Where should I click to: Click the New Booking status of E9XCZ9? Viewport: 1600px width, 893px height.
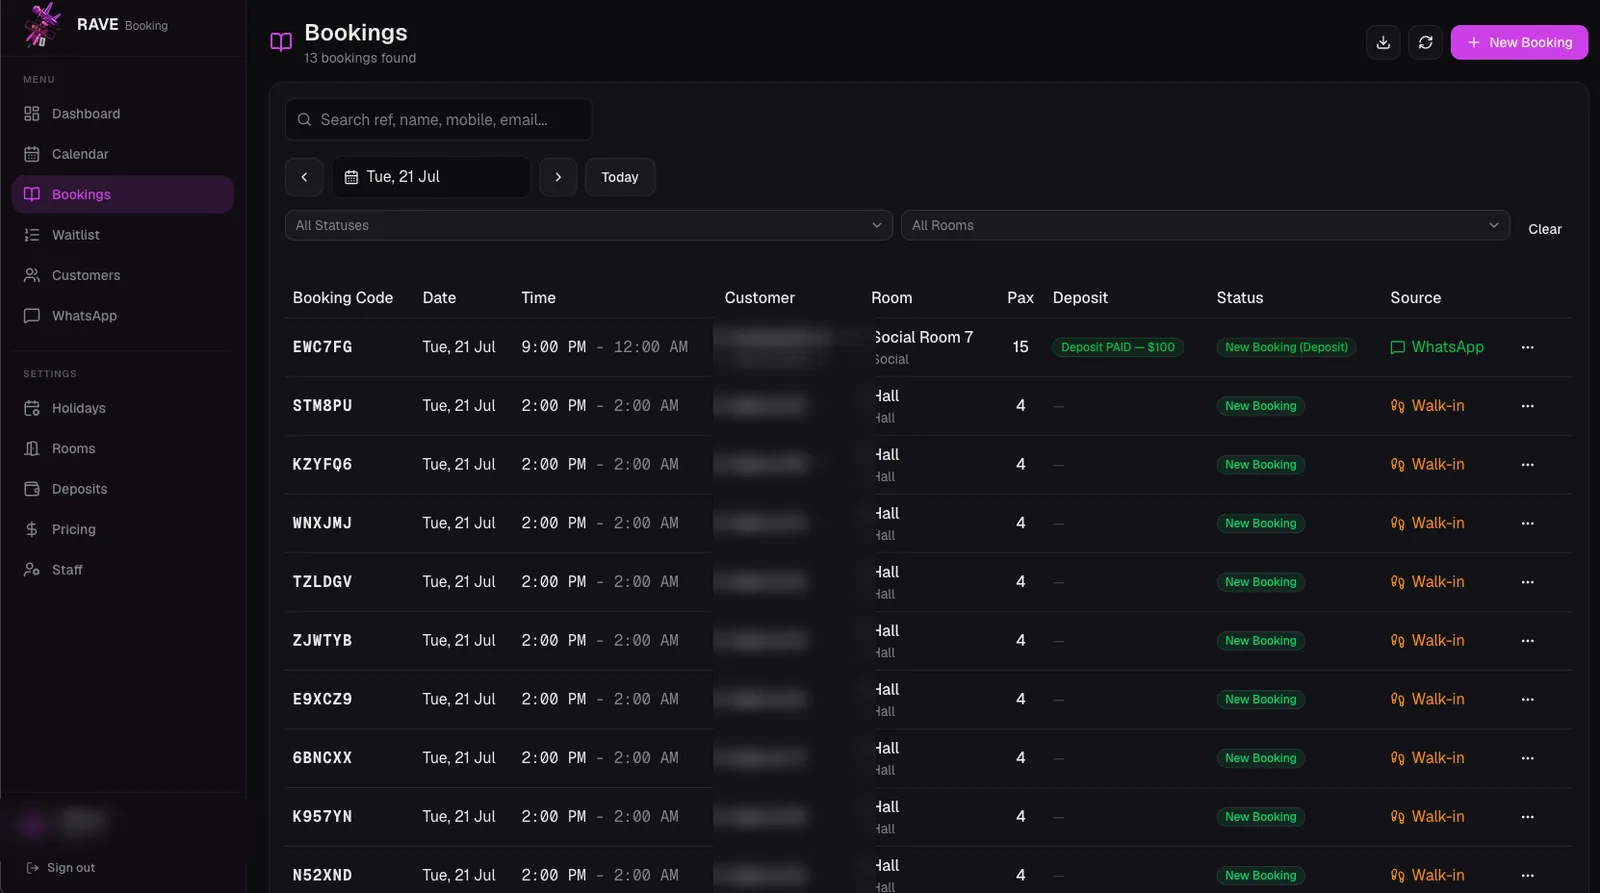tap(1260, 700)
